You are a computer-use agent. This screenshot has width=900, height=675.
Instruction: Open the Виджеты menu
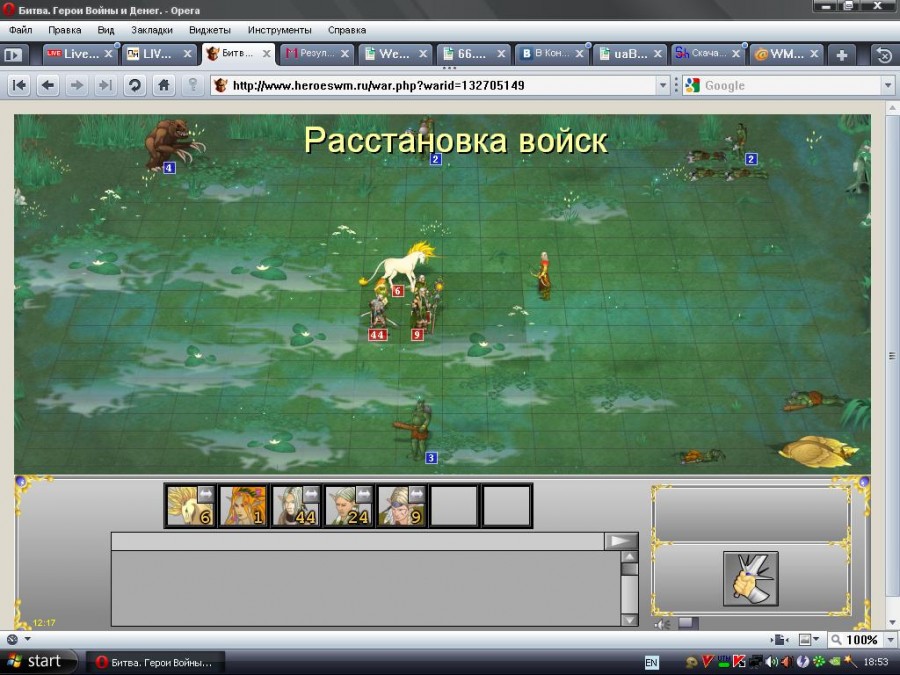coord(210,30)
